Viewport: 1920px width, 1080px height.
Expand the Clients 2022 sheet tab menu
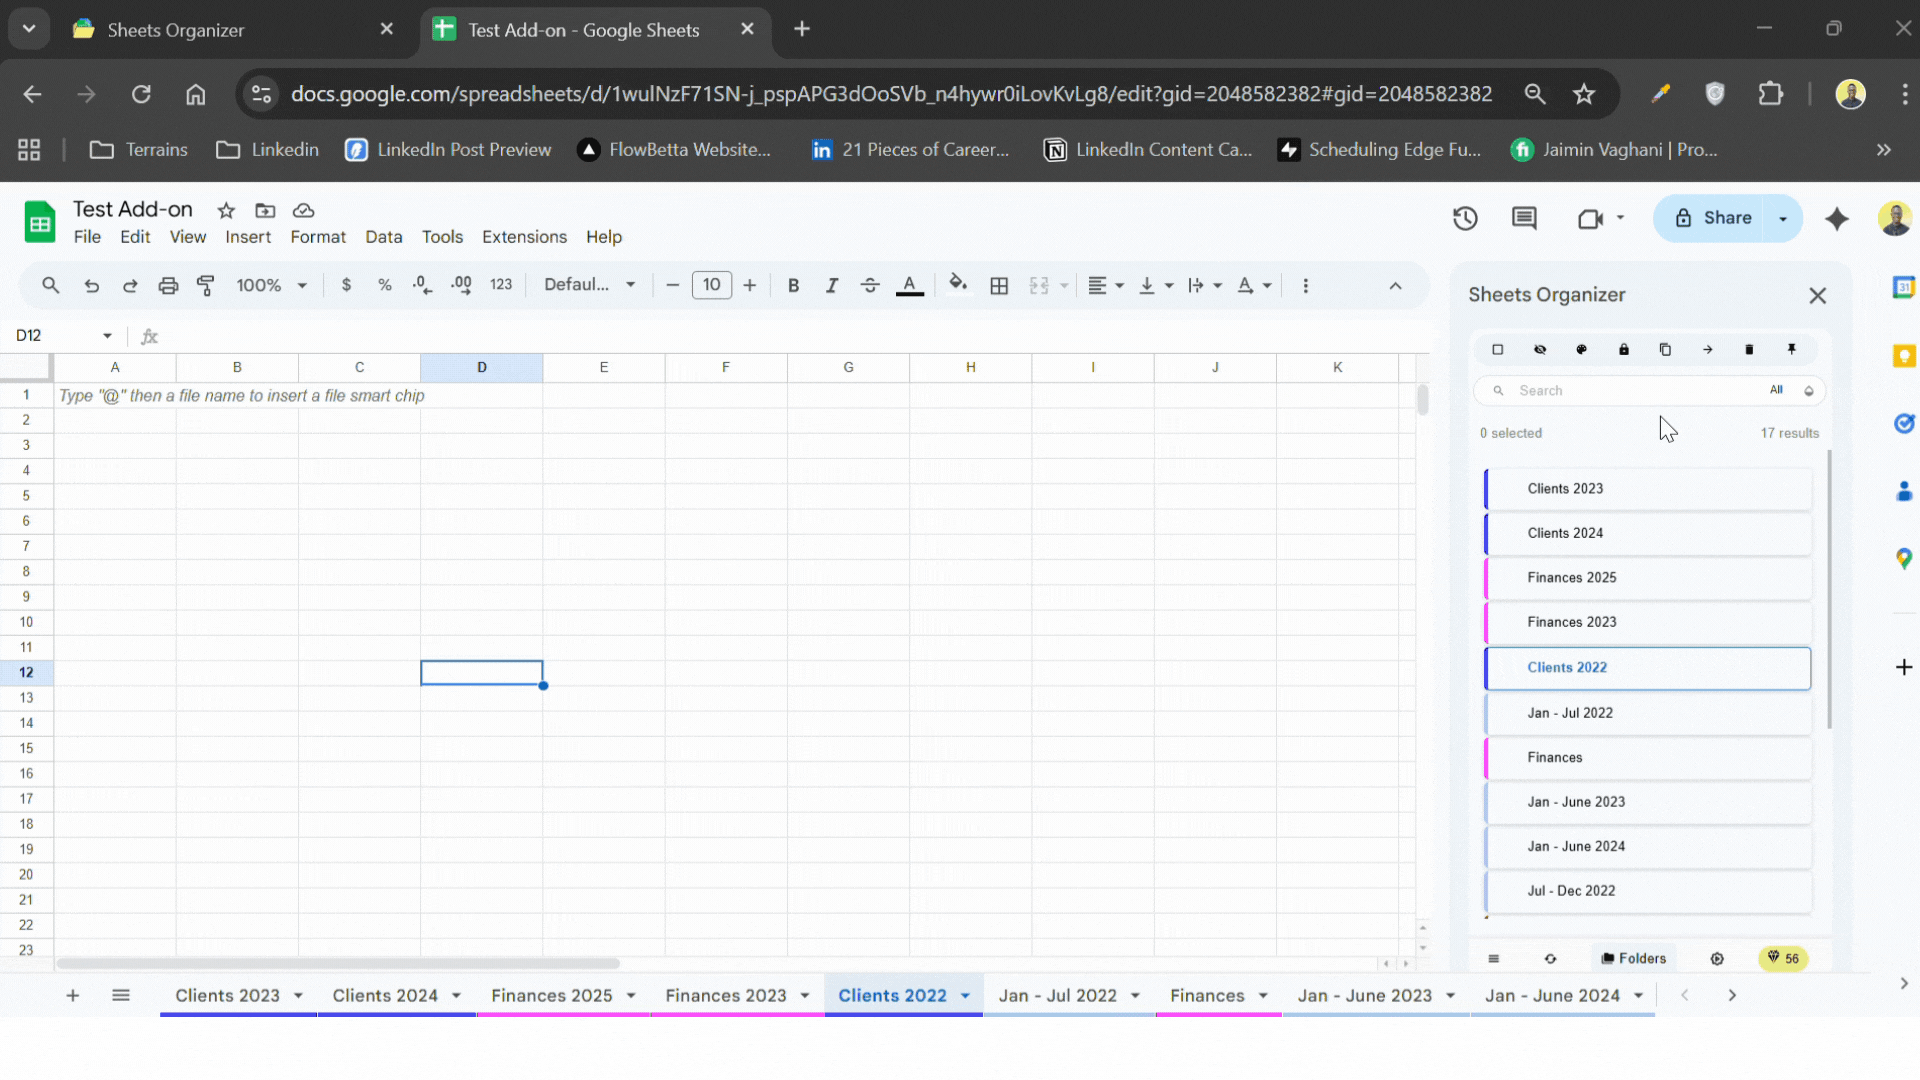click(x=963, y=995)
